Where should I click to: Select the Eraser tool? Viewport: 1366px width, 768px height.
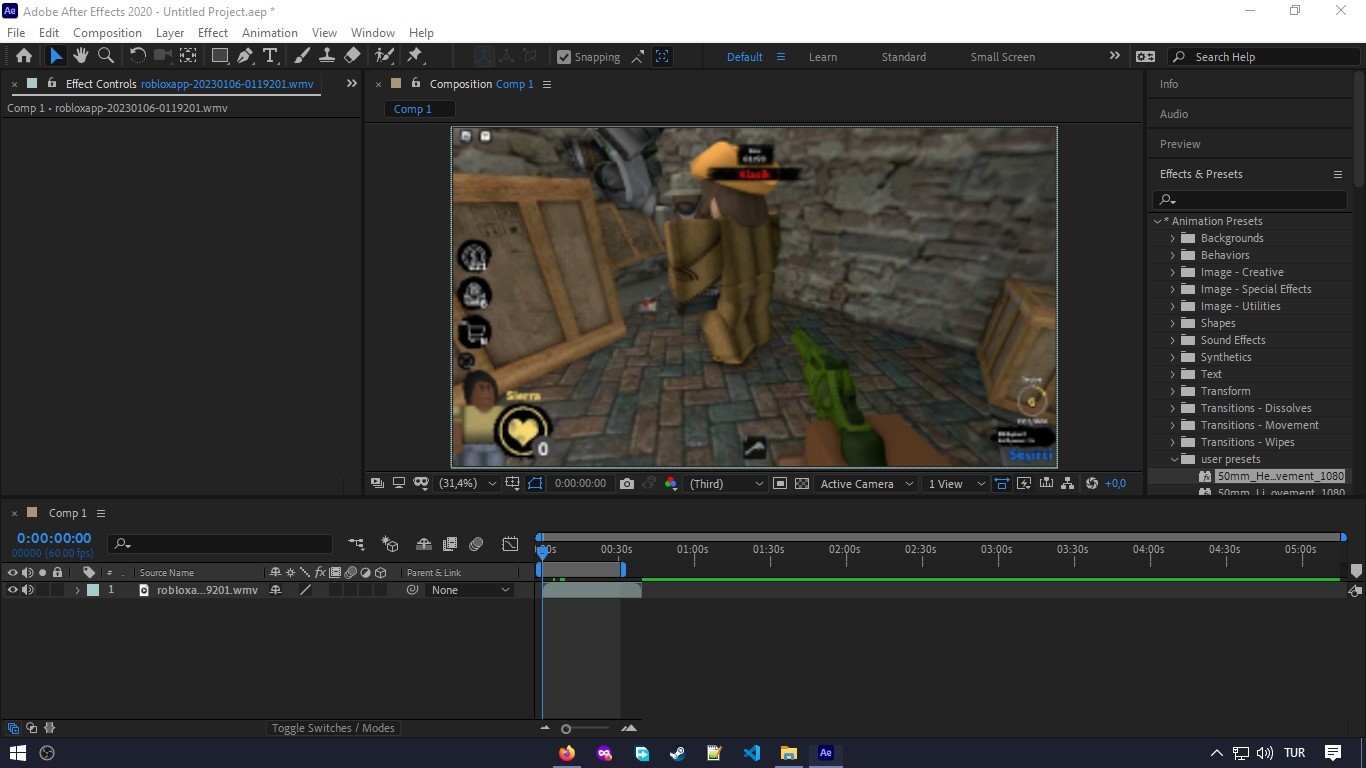click(x=352, y=56)
